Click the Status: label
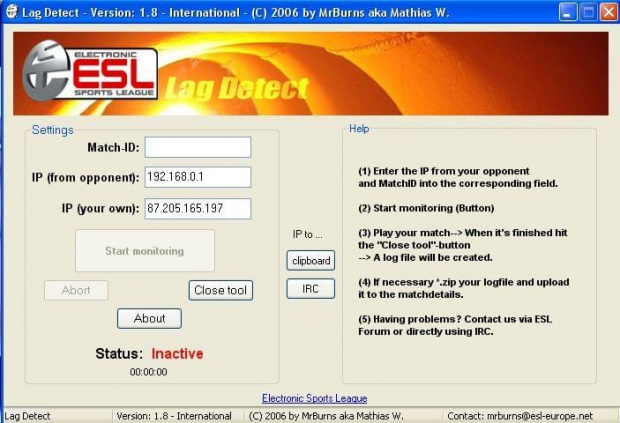 point(119,353)
